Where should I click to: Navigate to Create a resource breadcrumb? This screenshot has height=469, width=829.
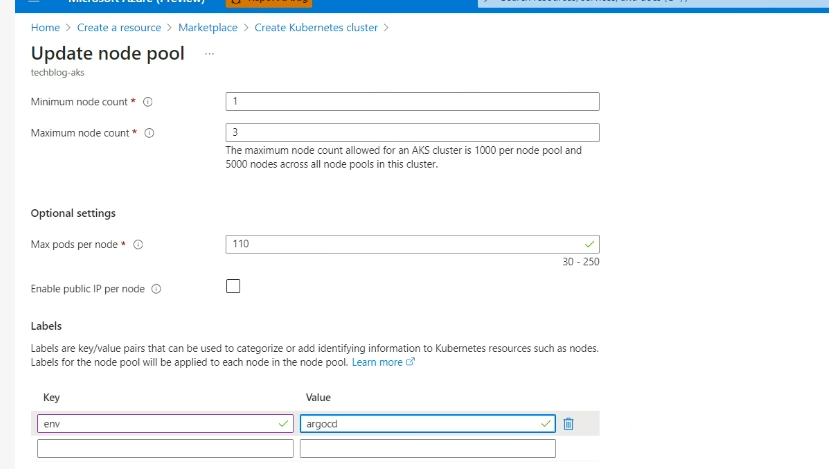pos(119,28)
